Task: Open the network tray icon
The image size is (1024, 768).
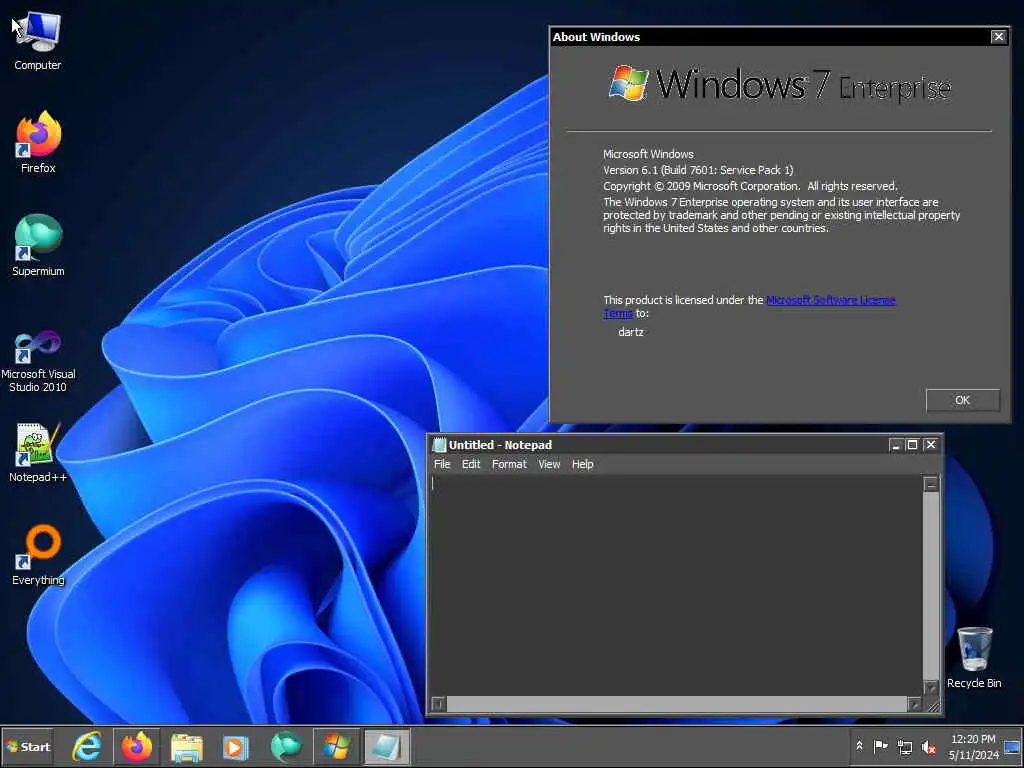Action: [904, 746]
